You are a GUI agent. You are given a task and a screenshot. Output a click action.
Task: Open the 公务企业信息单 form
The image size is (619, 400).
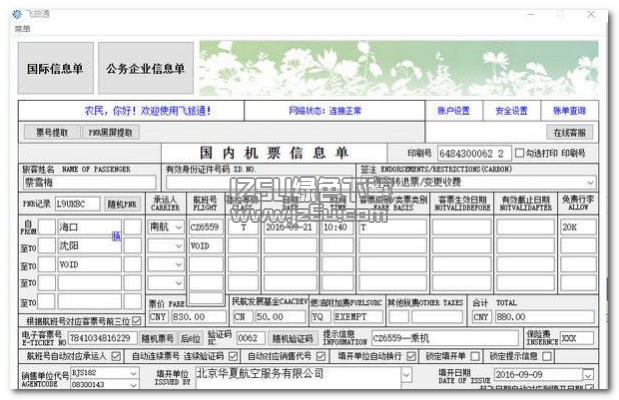coord(146,68)
